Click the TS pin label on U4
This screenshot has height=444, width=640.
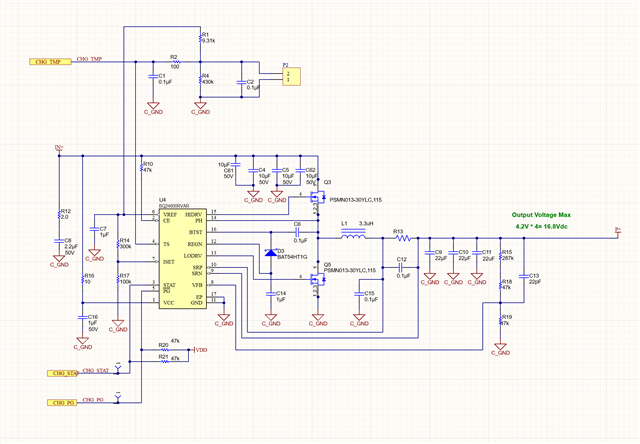click(166, 244)
